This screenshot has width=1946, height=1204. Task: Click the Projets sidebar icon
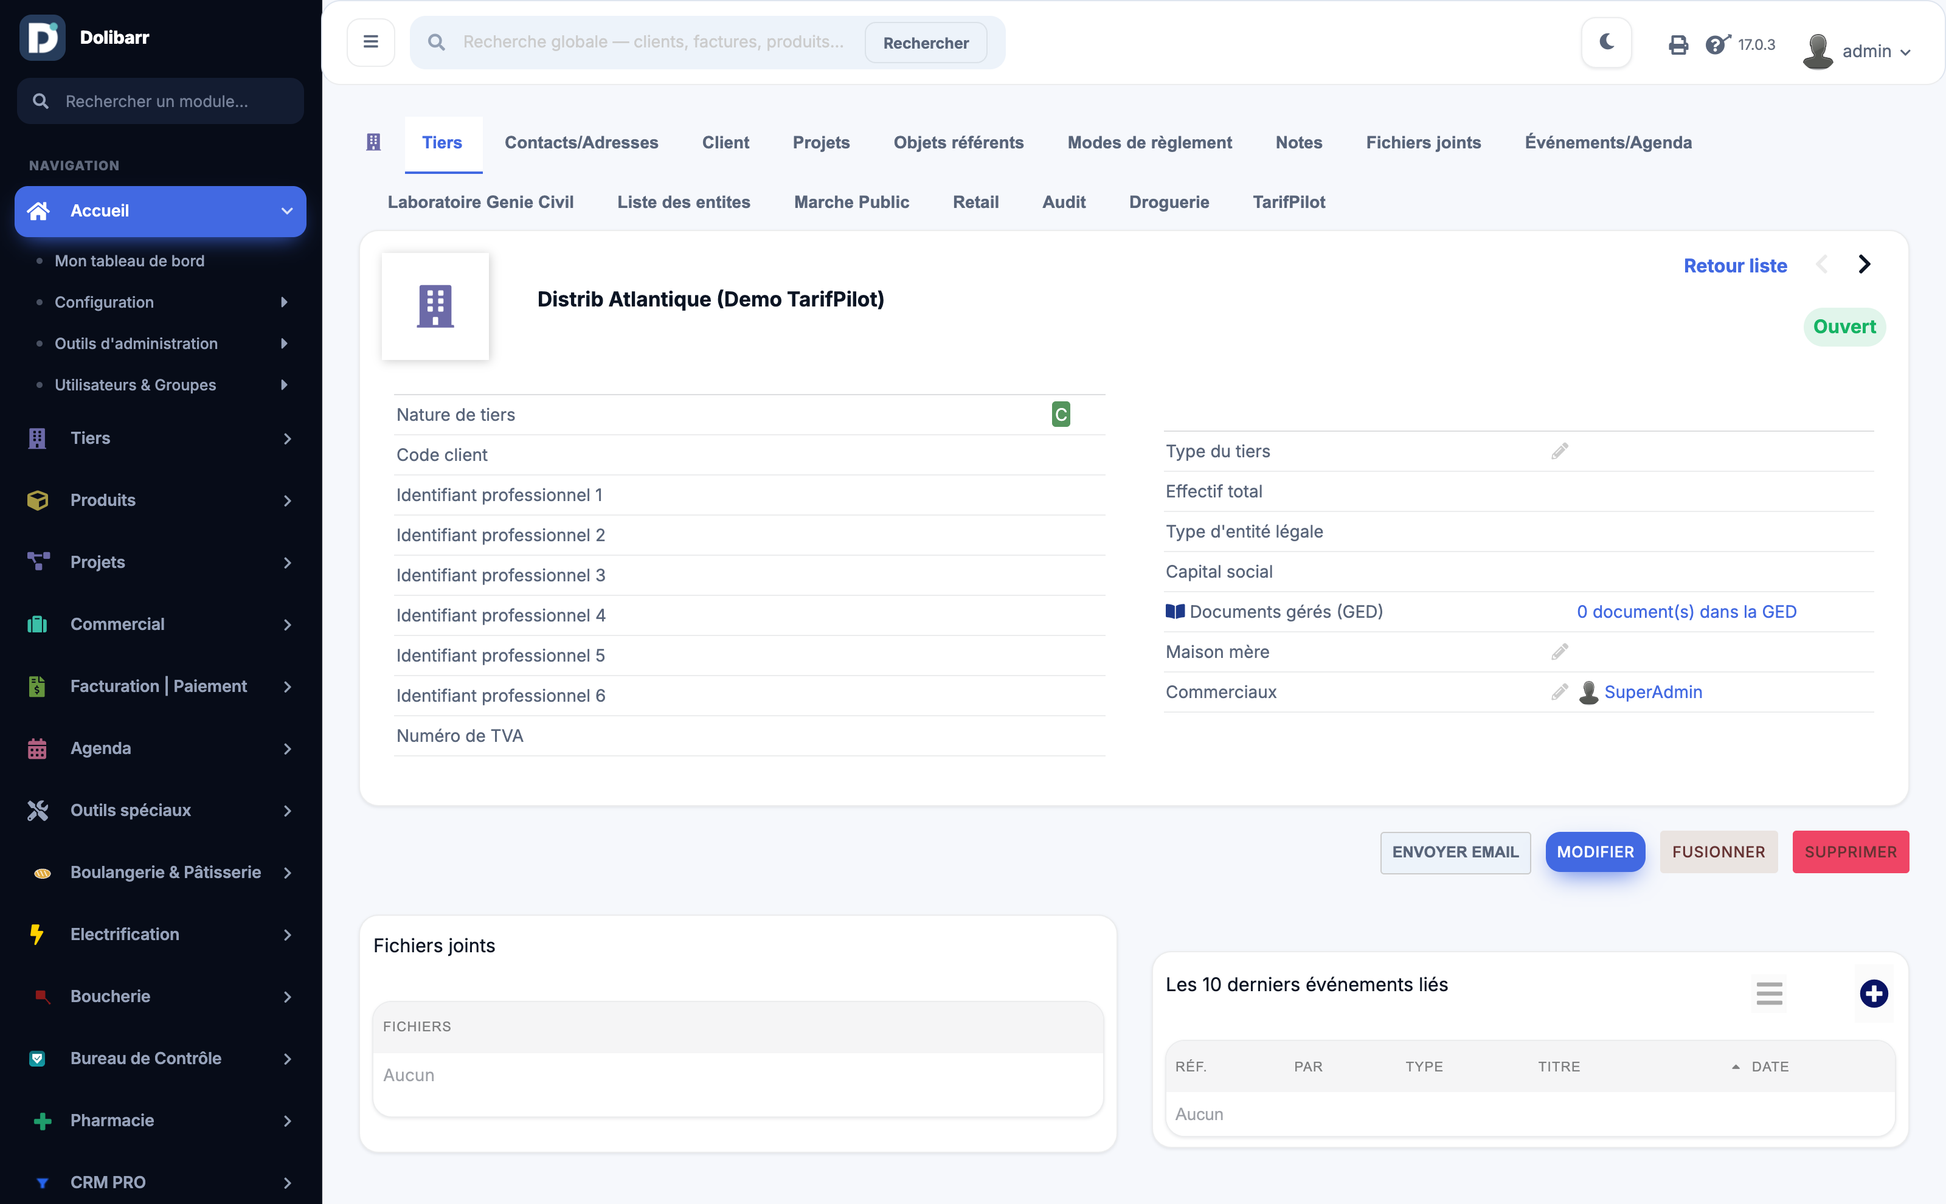(37, 562)
